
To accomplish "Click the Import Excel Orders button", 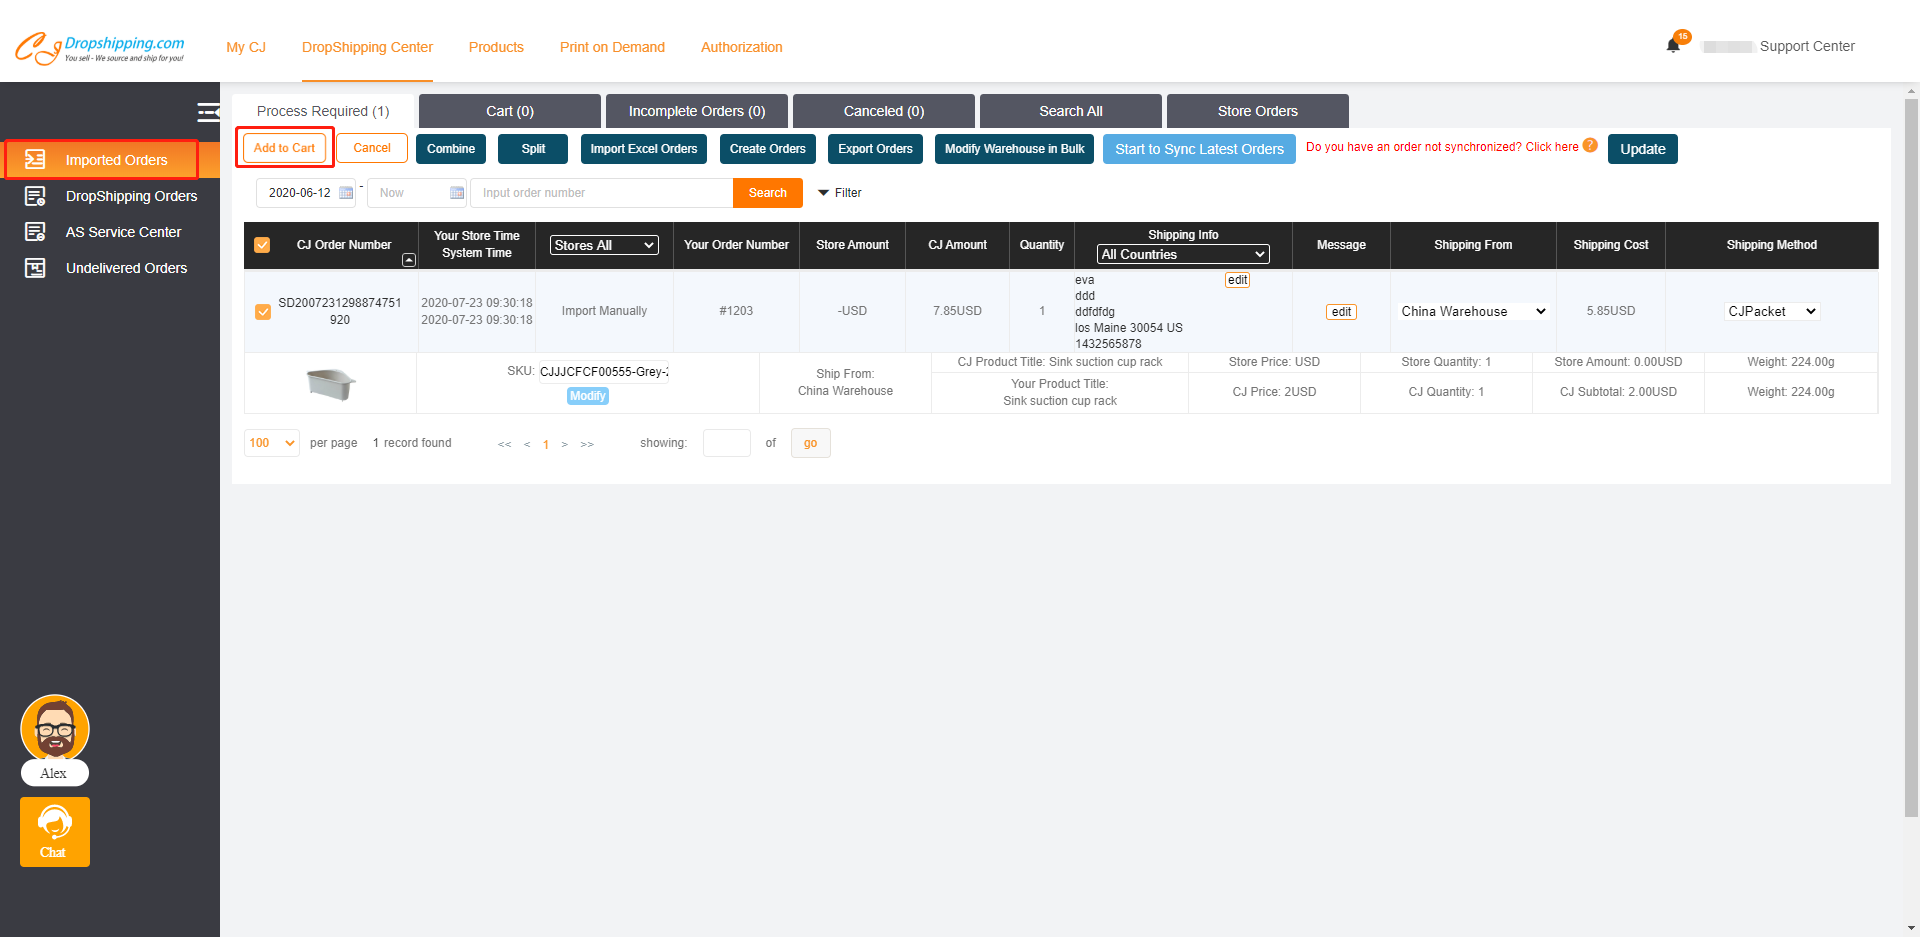I will tap(643, 148).
